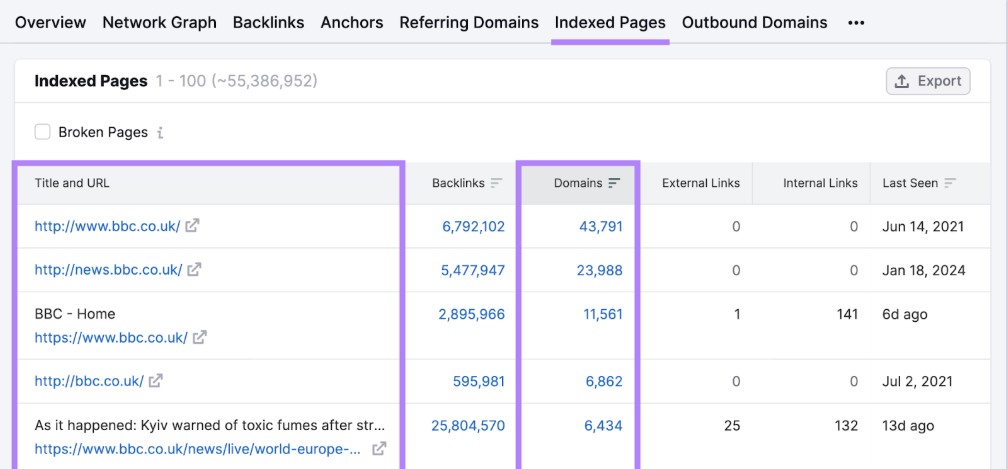Screen dimensions: 1007x469
Task: Click the 'Jun 14, 2021' last seen date
Action: [x=923, y=226]
